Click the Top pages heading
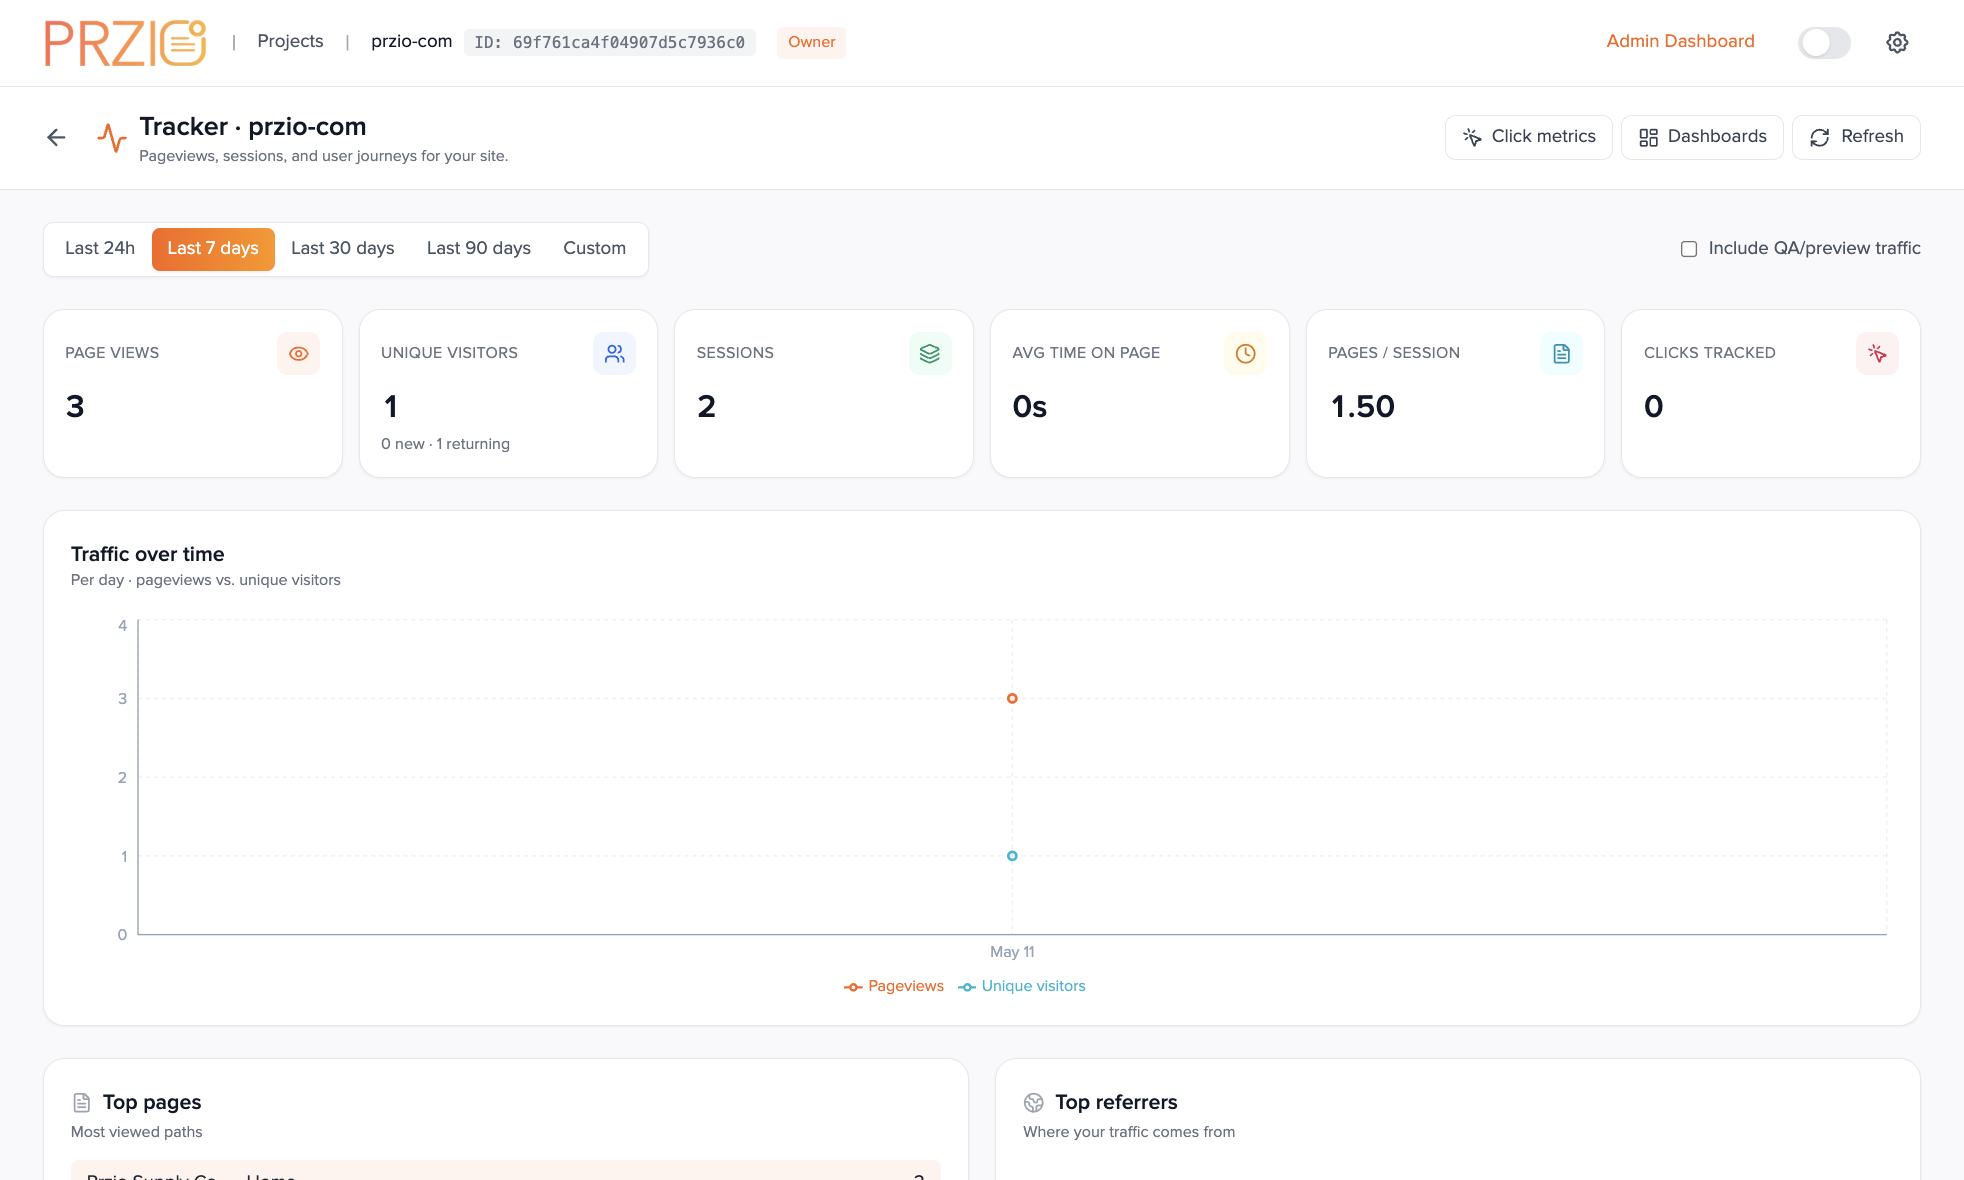The image size is (1964, 1180). pyautogui.click(x=152, y=1102)
